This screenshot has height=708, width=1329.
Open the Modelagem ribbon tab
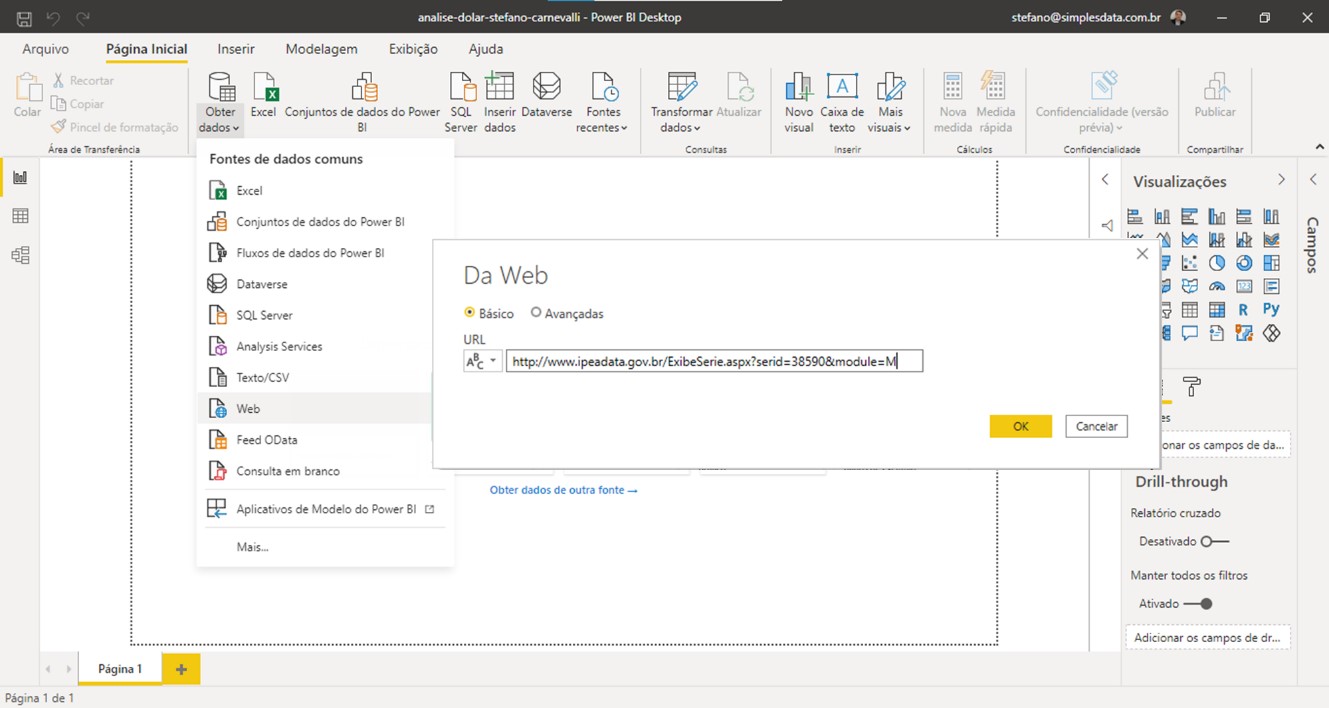tap(321, 49)
